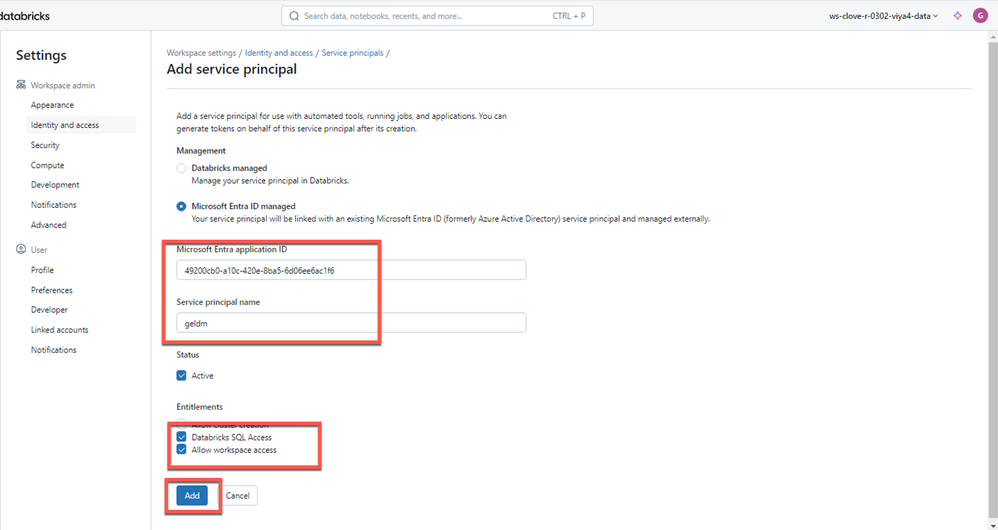Screen dimensions: 998x530
Task: Click the Workspace admin section icon
Action: (21, 86)
